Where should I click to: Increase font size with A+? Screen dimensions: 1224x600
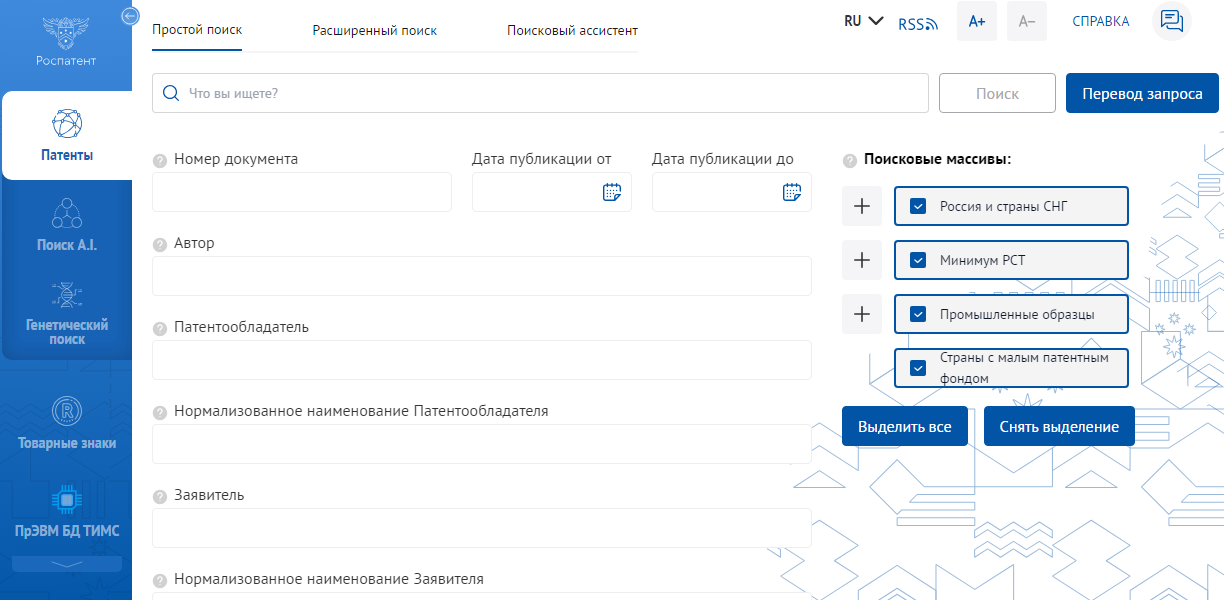click(977, 21)
